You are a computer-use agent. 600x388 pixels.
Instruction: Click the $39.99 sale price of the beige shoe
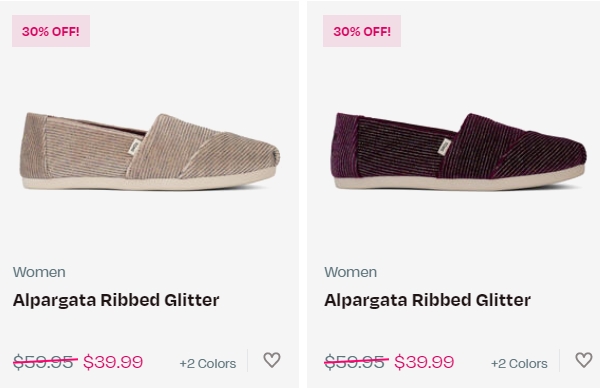(113, 362)
